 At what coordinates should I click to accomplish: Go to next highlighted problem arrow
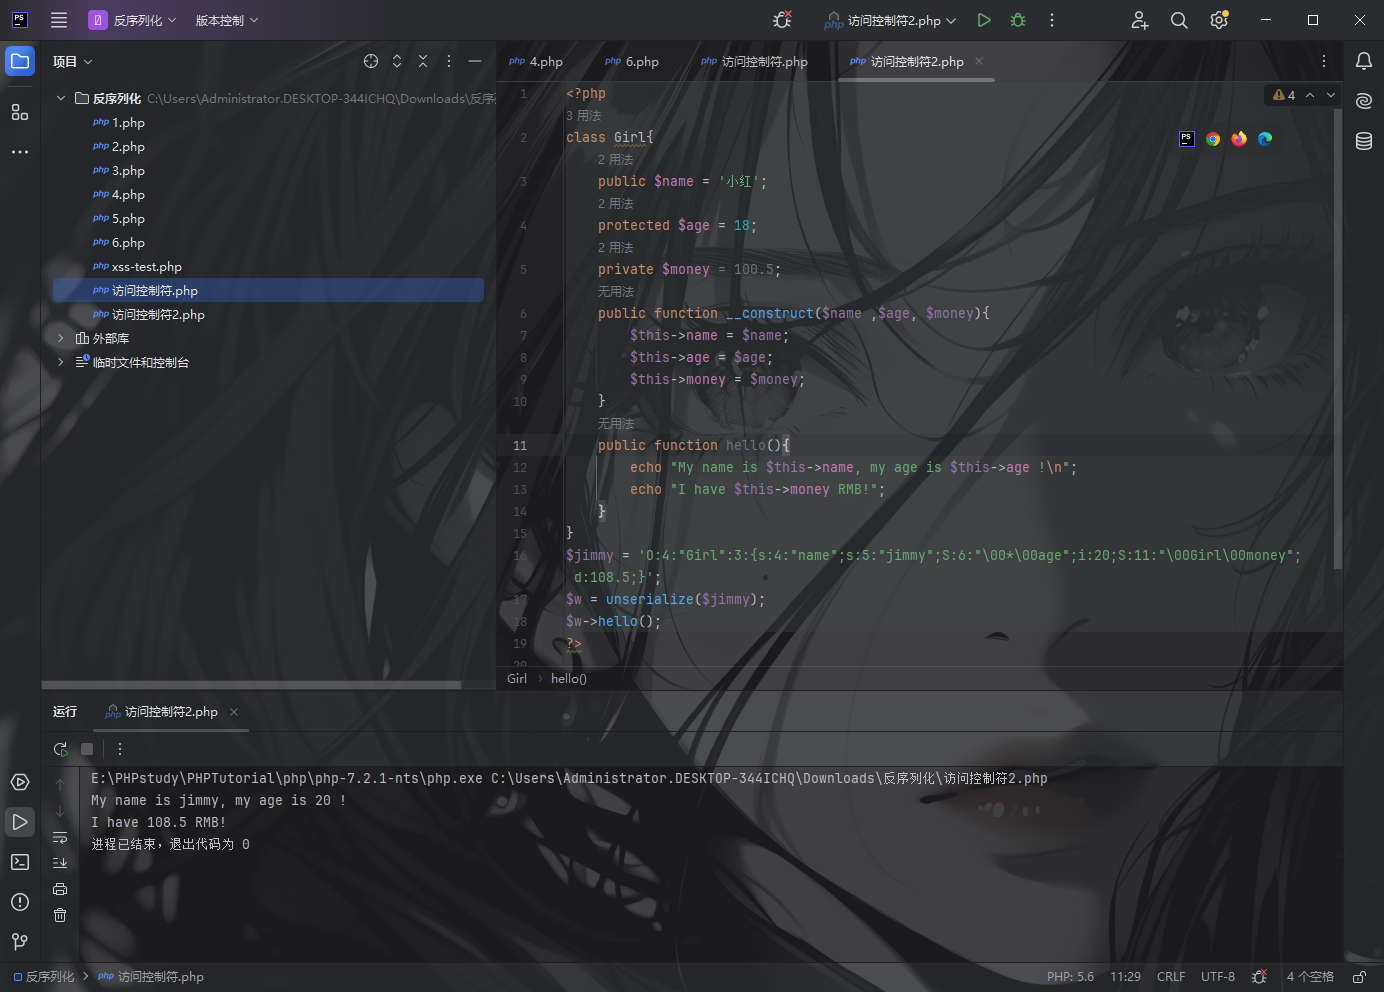[1331, 95]
